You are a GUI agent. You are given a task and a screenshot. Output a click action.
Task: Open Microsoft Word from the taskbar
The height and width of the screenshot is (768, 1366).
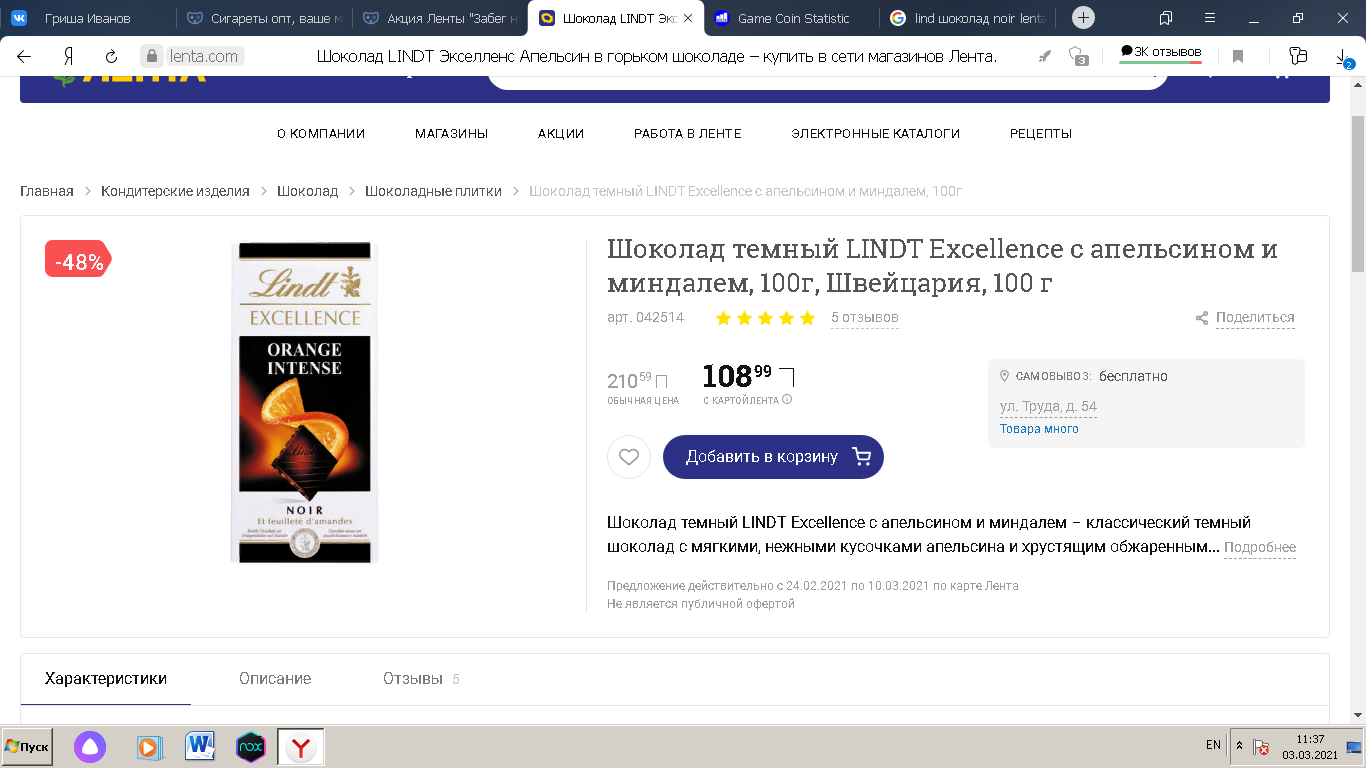tap(200, 747)
